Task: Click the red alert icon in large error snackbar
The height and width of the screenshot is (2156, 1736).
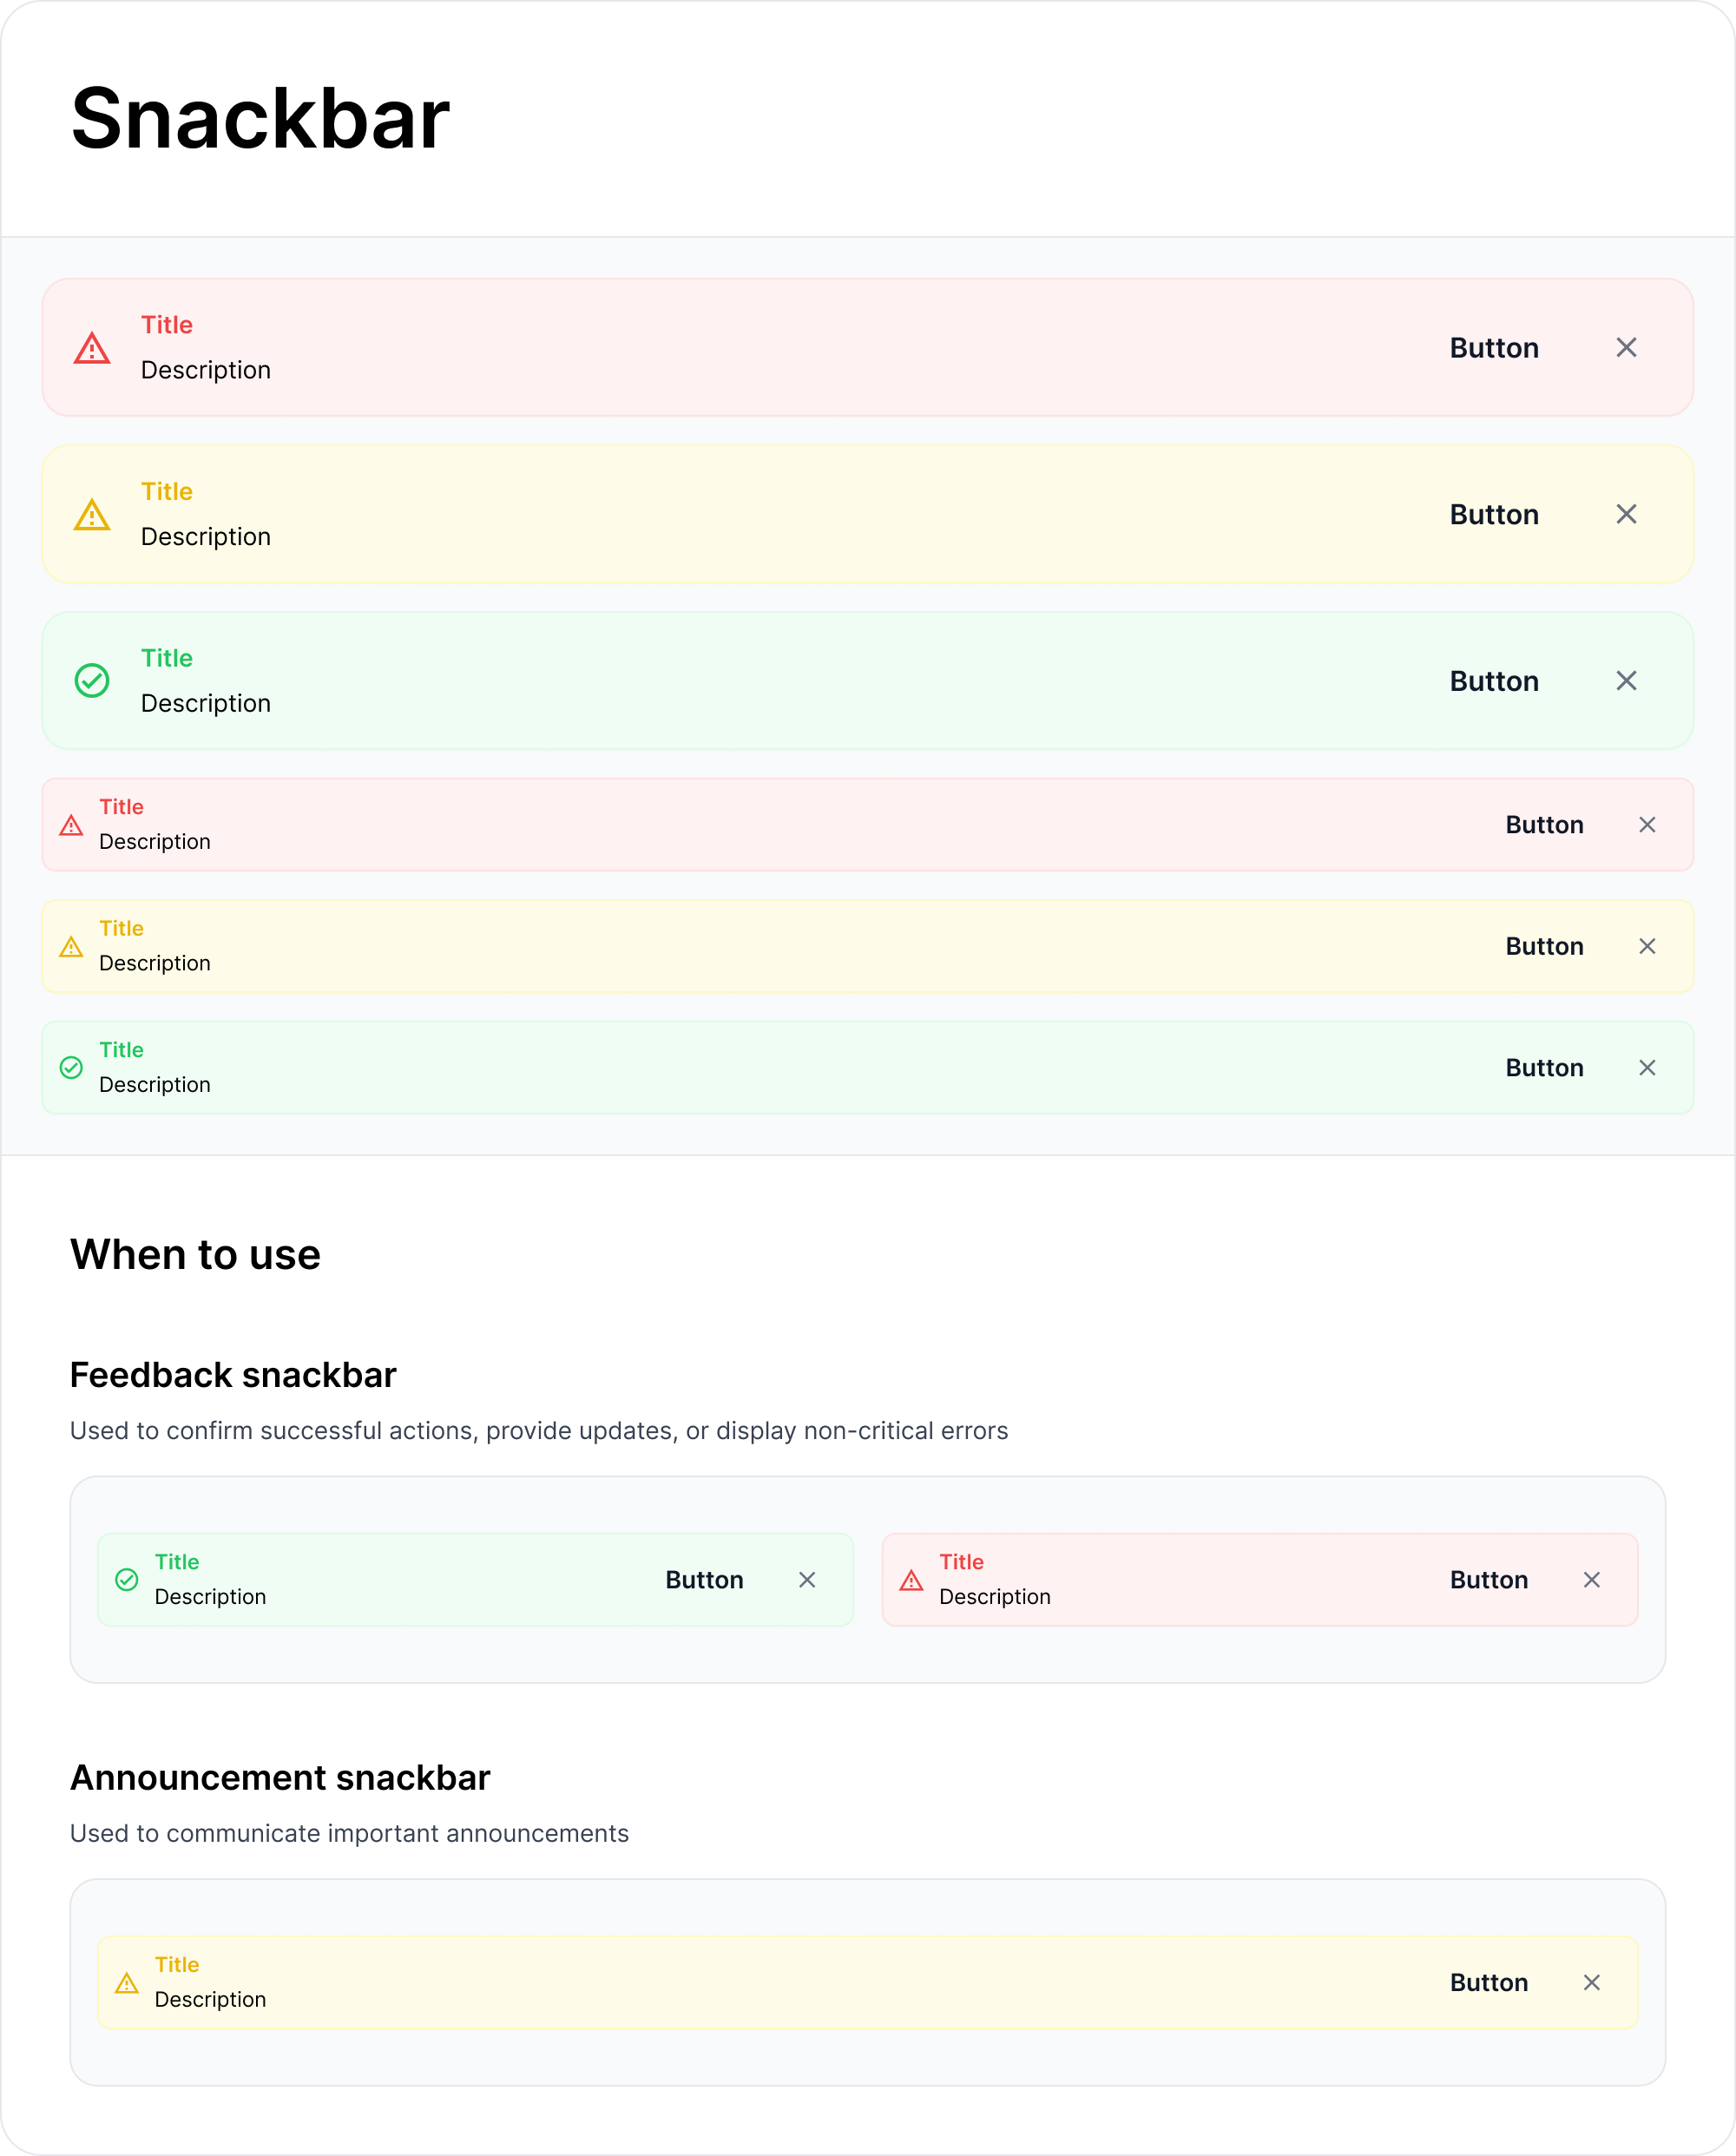Action: (x=92, y=349)
